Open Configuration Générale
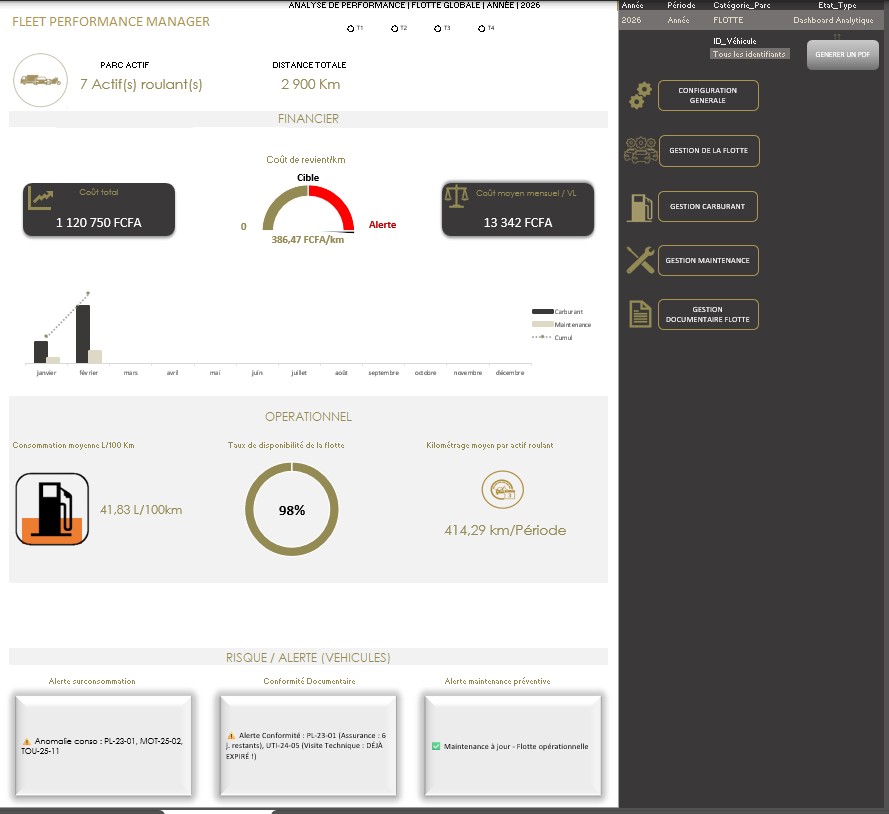Viewport: 889px width, 814px height. [x=707, y=95]
